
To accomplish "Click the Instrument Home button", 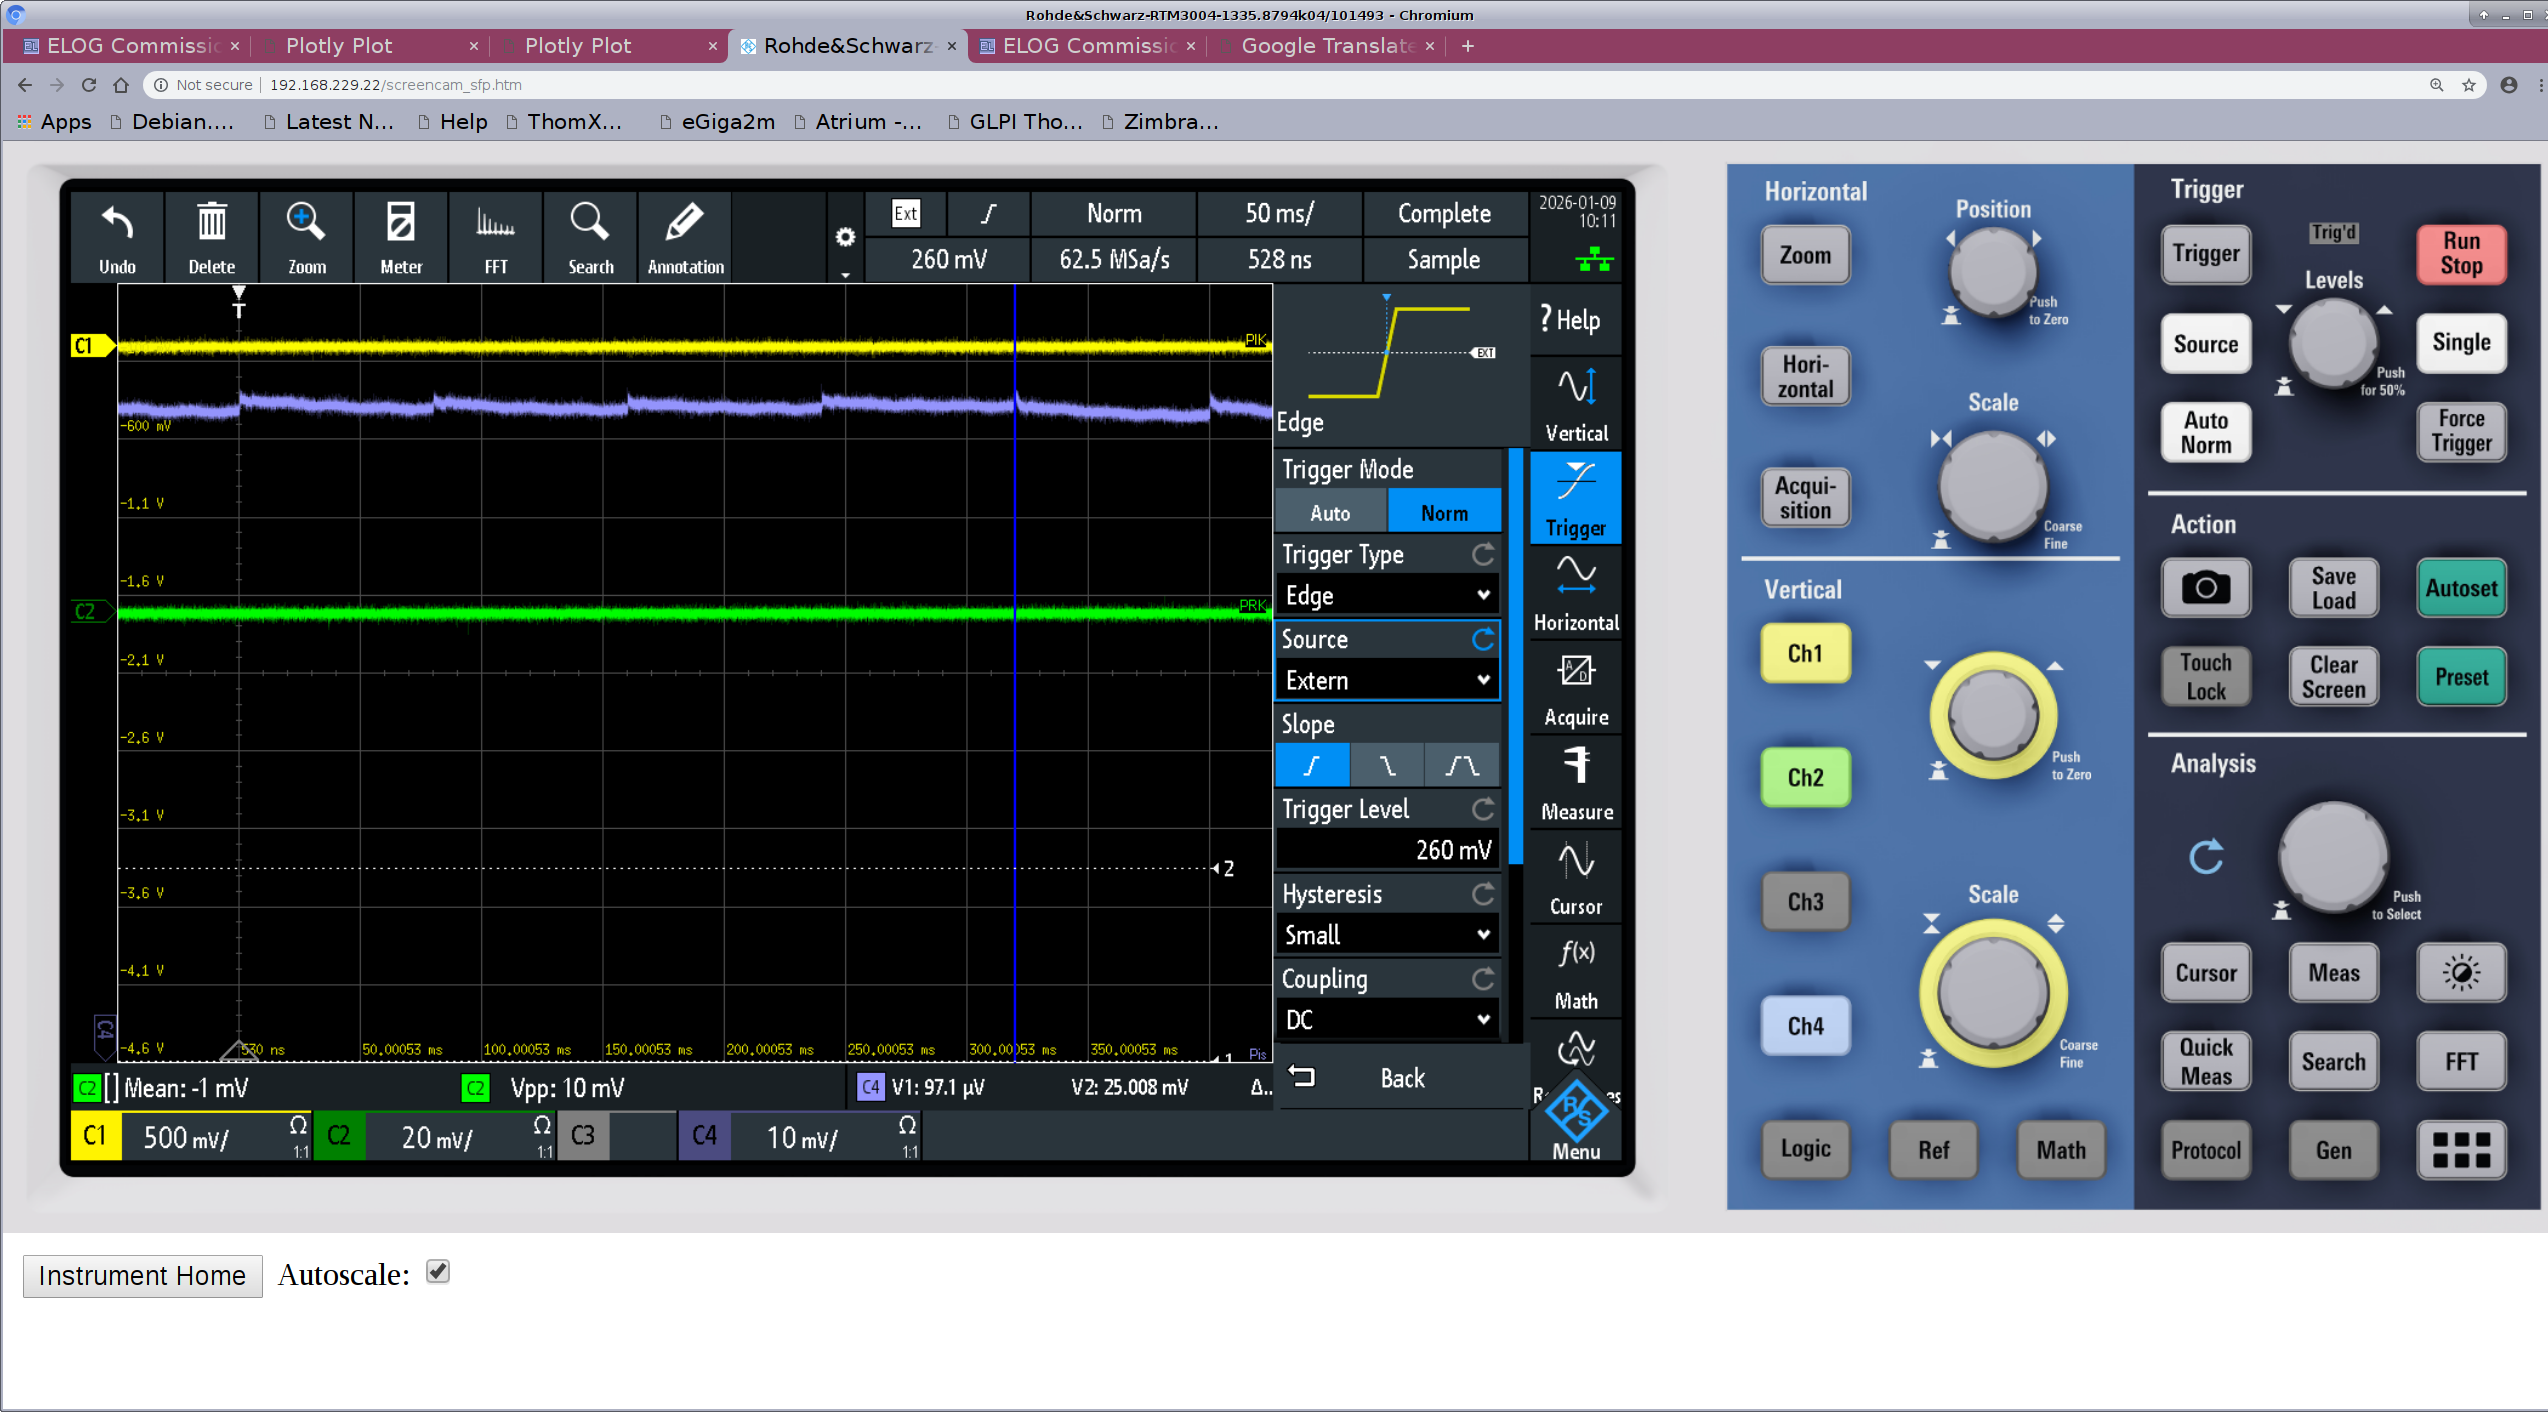I will (x=142, y=1276).
